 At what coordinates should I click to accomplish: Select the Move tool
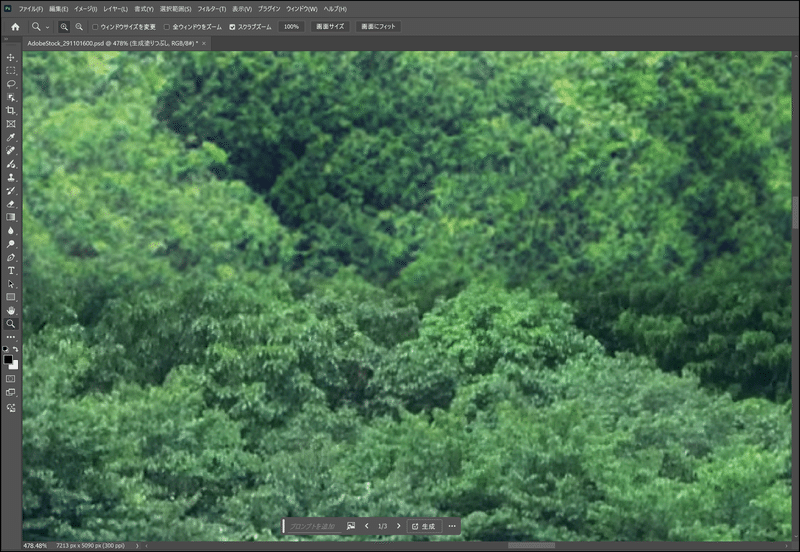coord(11,57)
